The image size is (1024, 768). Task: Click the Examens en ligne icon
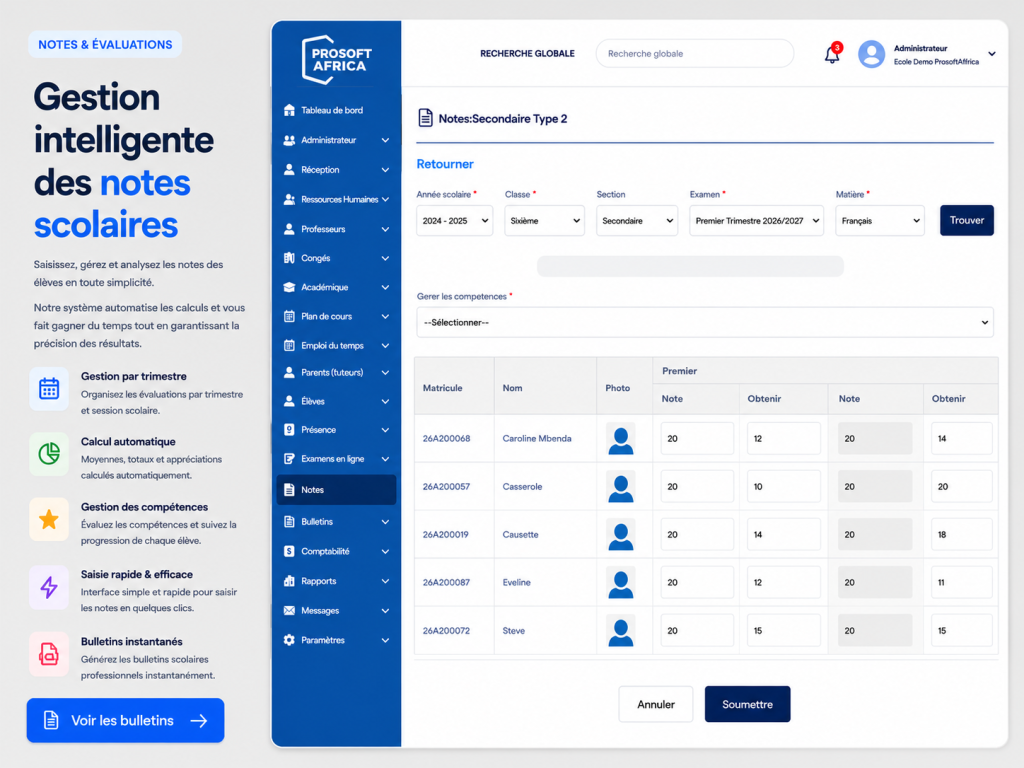[289, 459]
